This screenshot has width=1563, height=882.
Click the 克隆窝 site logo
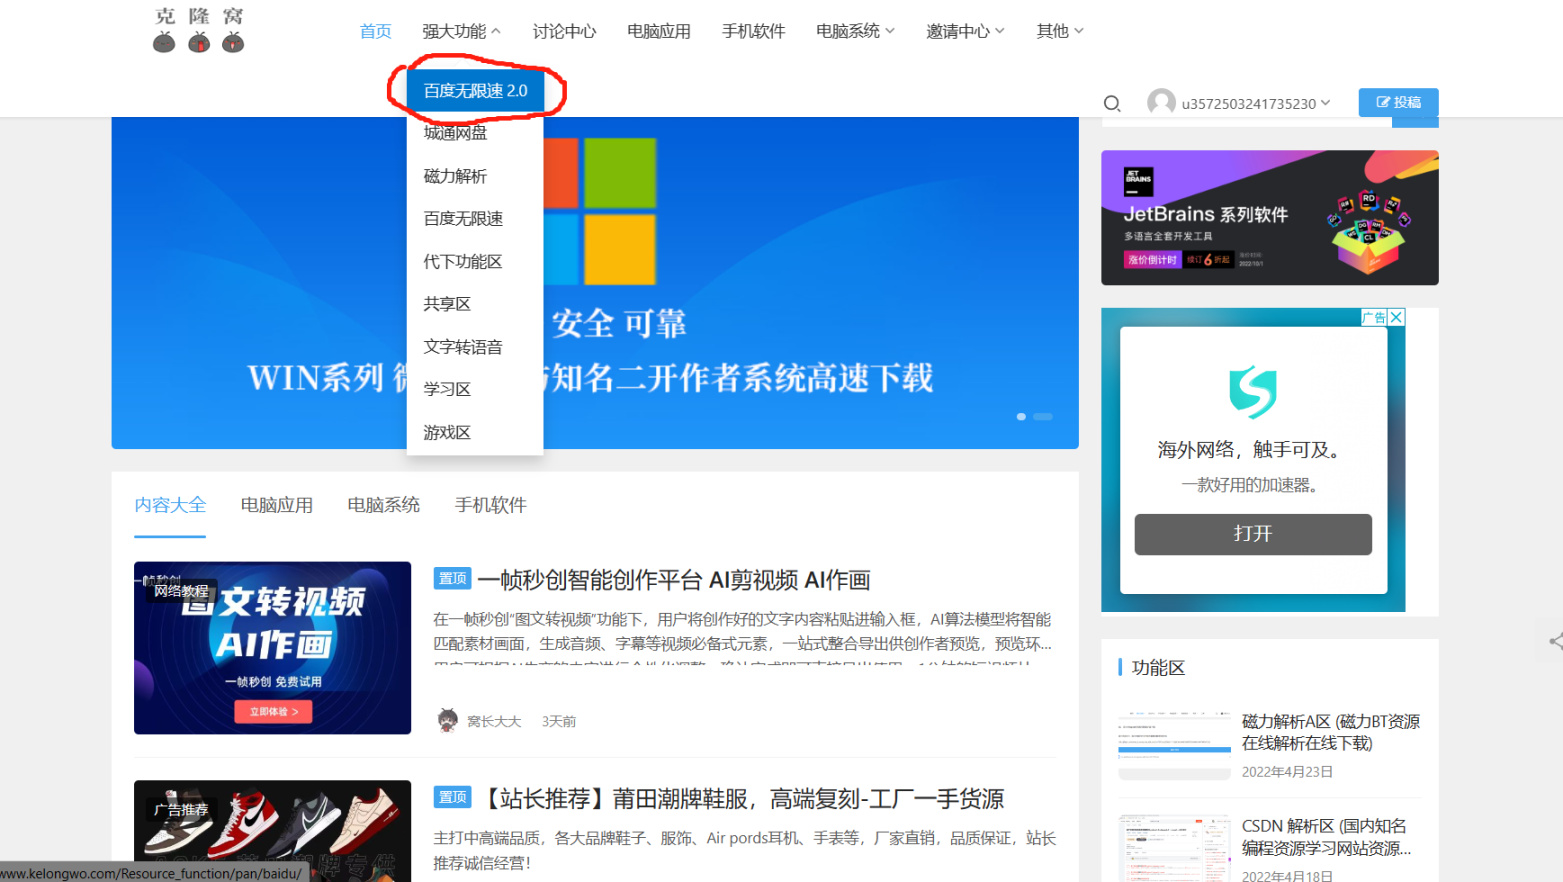(x=199, y=30)
